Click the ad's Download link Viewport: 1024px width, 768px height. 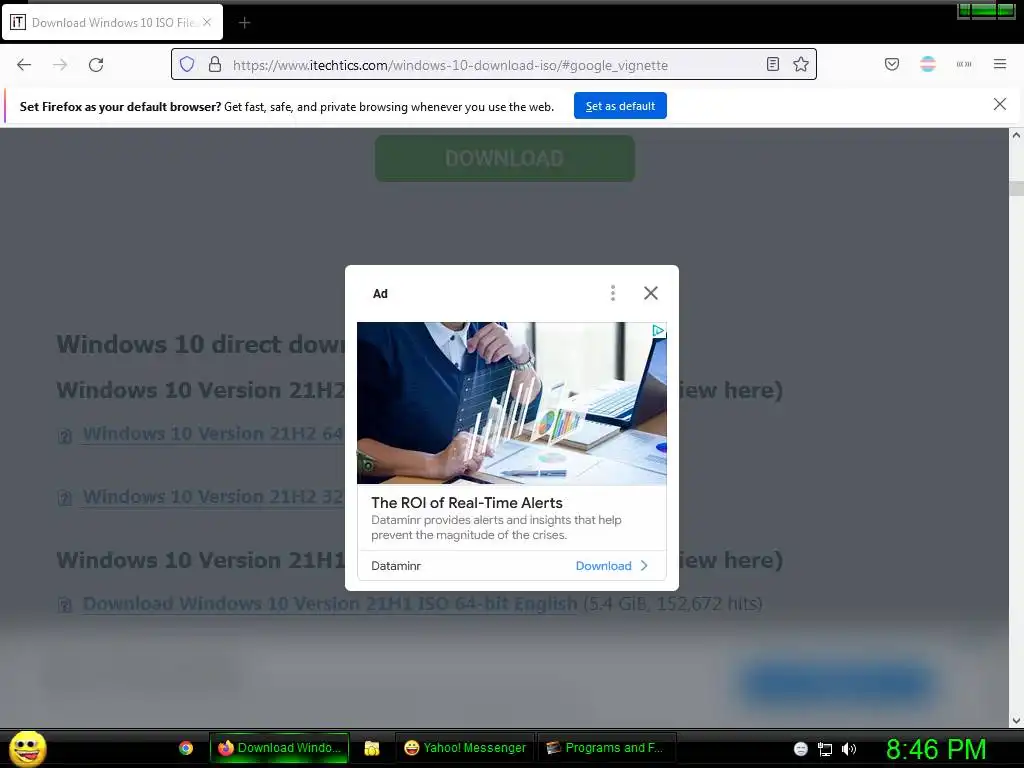(612, 566)
